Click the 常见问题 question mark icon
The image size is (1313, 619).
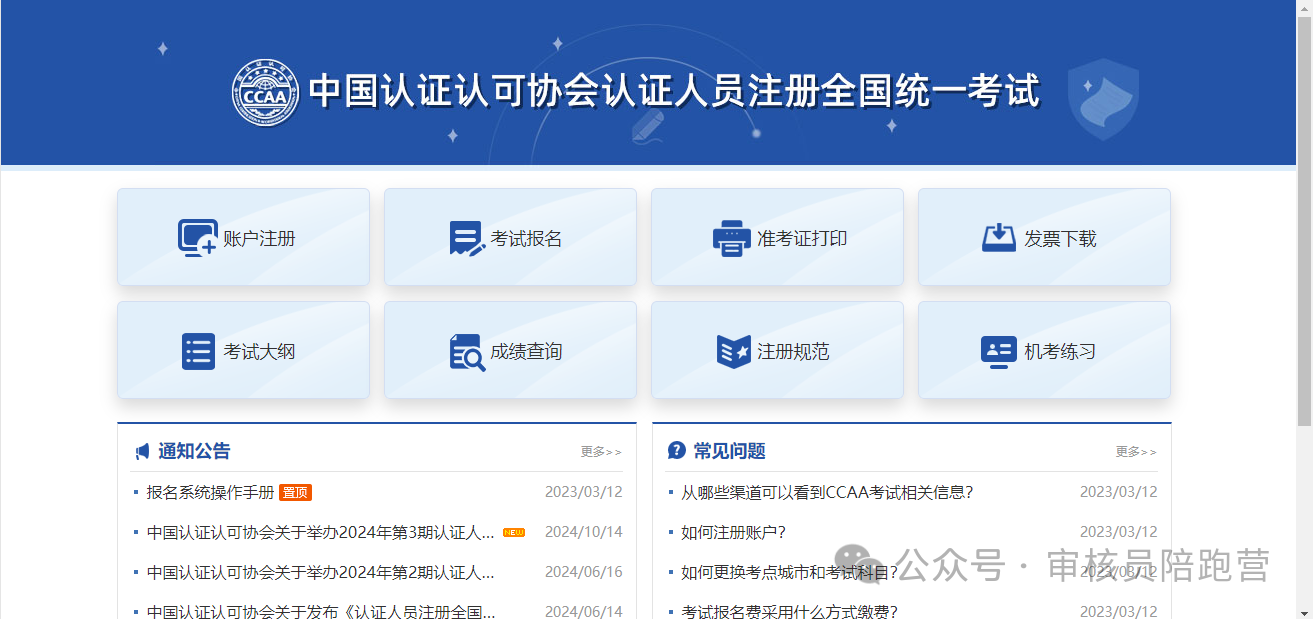[677, 451]
